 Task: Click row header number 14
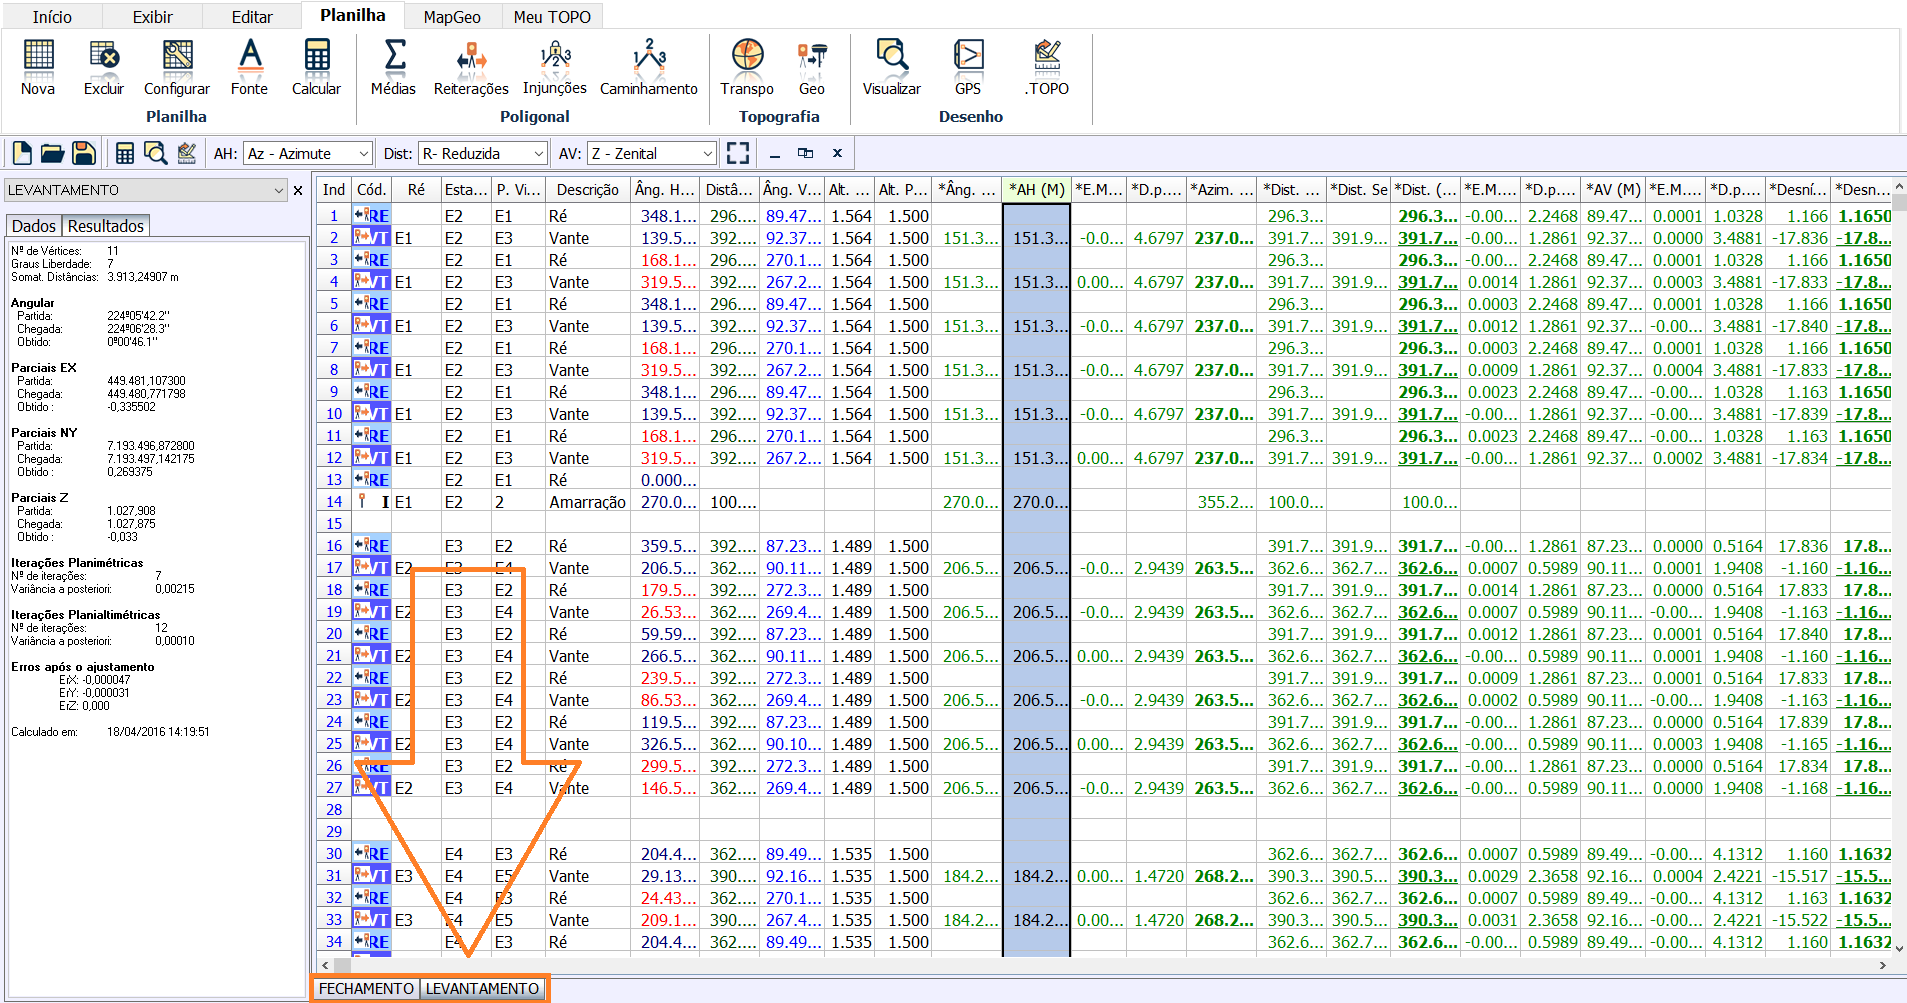[334, 502]
